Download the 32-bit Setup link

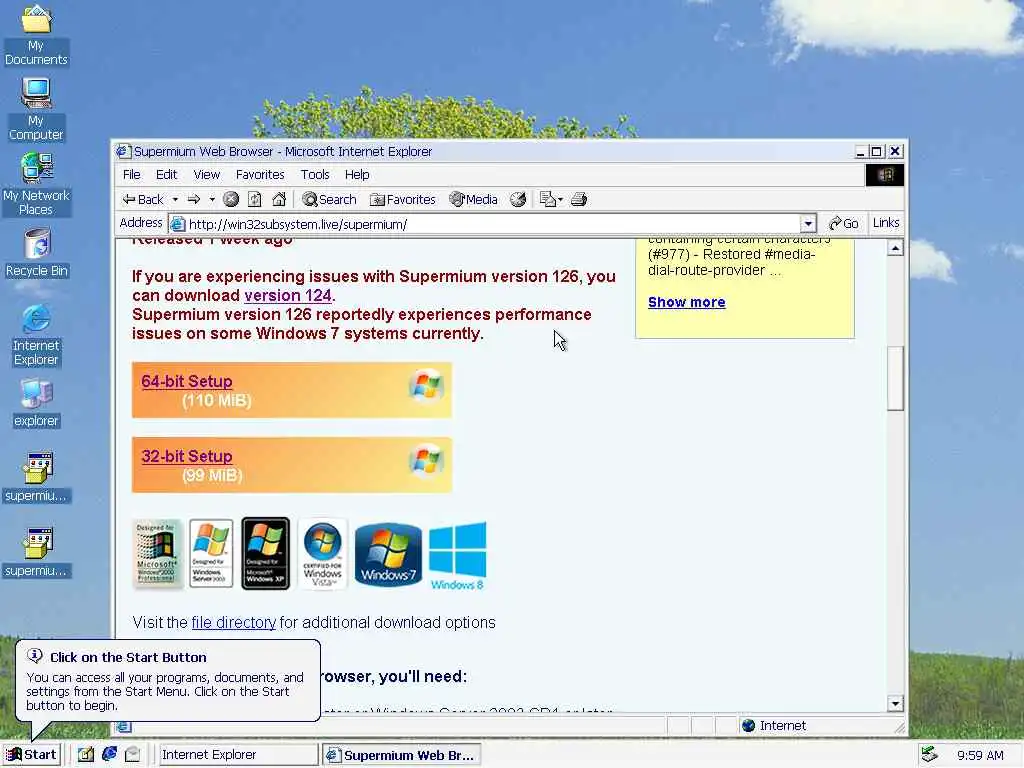187,456
